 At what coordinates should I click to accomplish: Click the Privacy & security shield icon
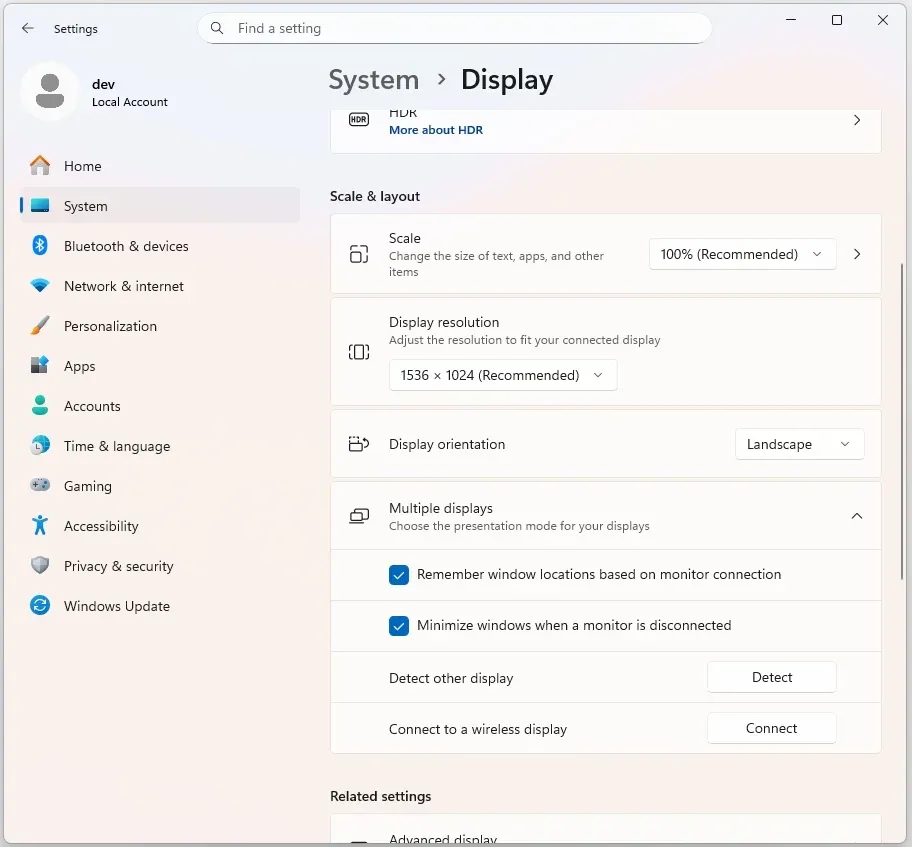point(40,566)
